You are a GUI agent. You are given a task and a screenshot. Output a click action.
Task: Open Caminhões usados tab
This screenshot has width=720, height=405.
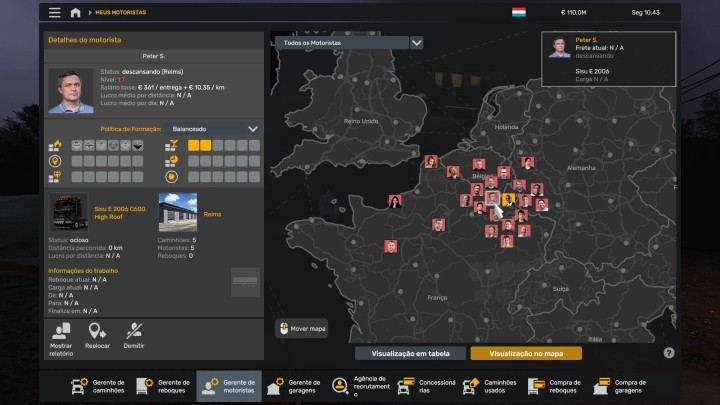pyautogui.click(x=490, y=386)
